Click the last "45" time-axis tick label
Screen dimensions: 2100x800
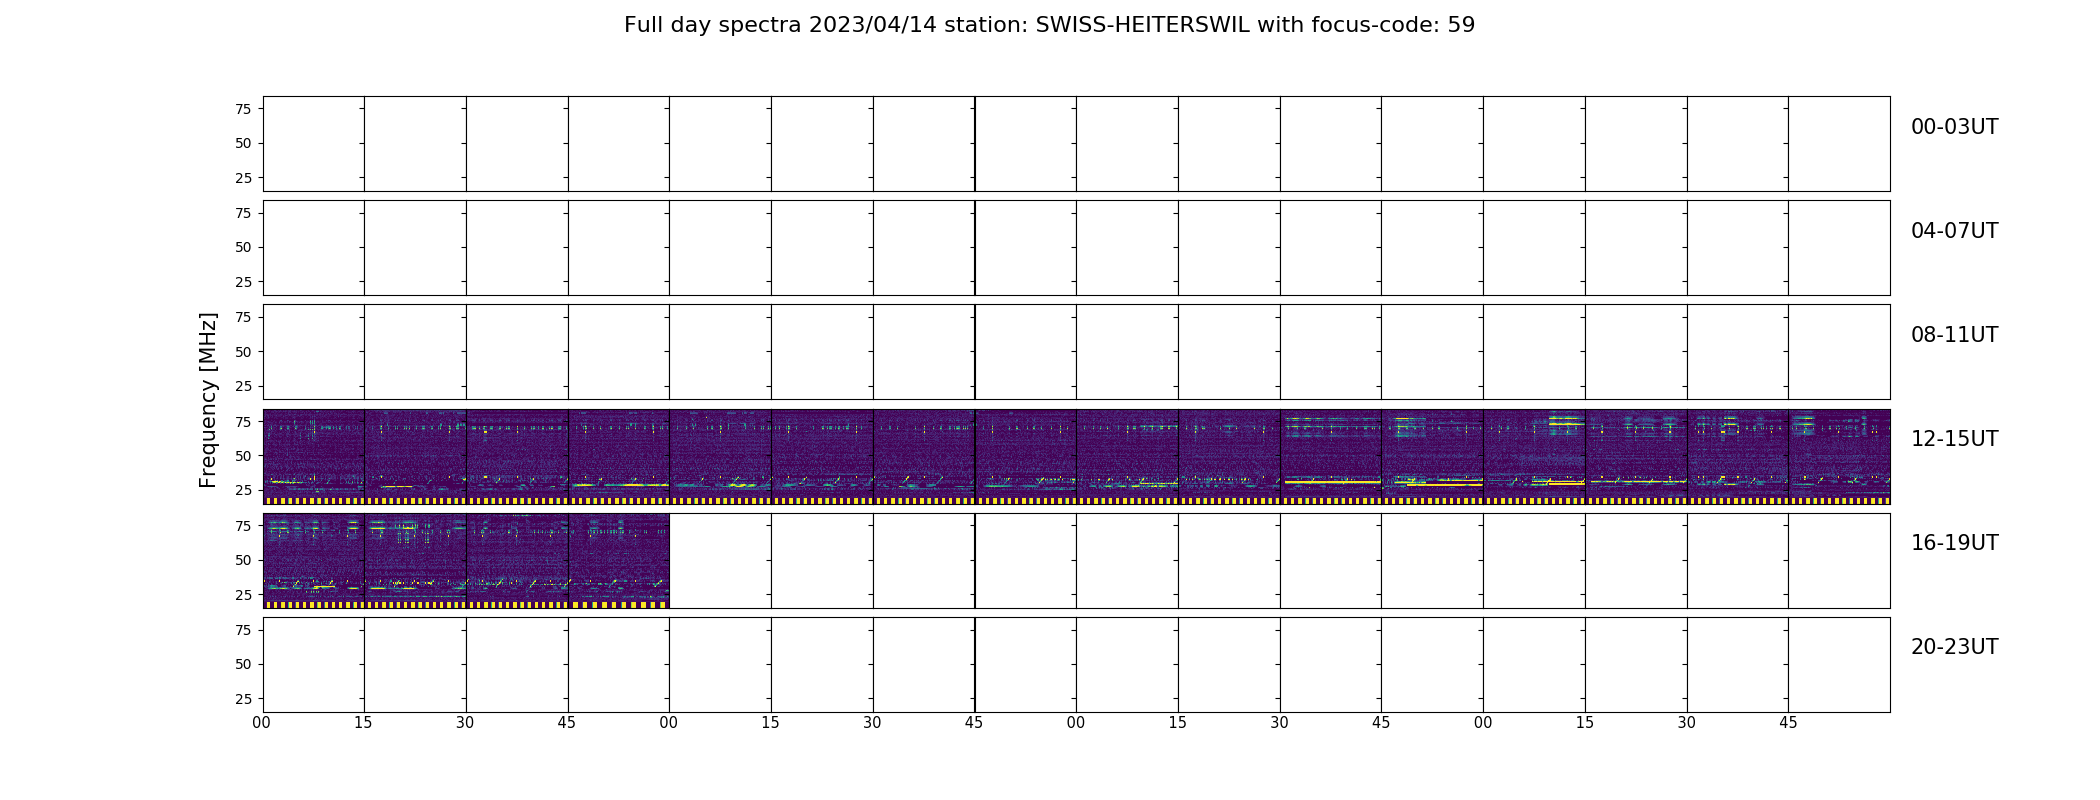1788,723
